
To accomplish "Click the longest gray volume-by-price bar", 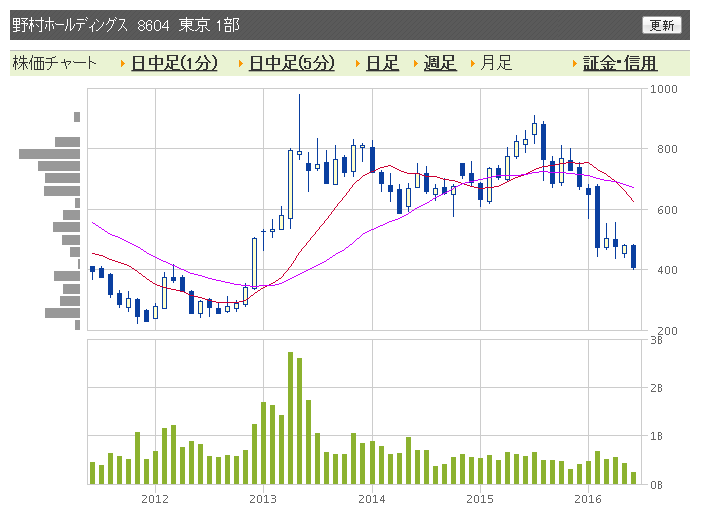I will [x=50, y=154].
